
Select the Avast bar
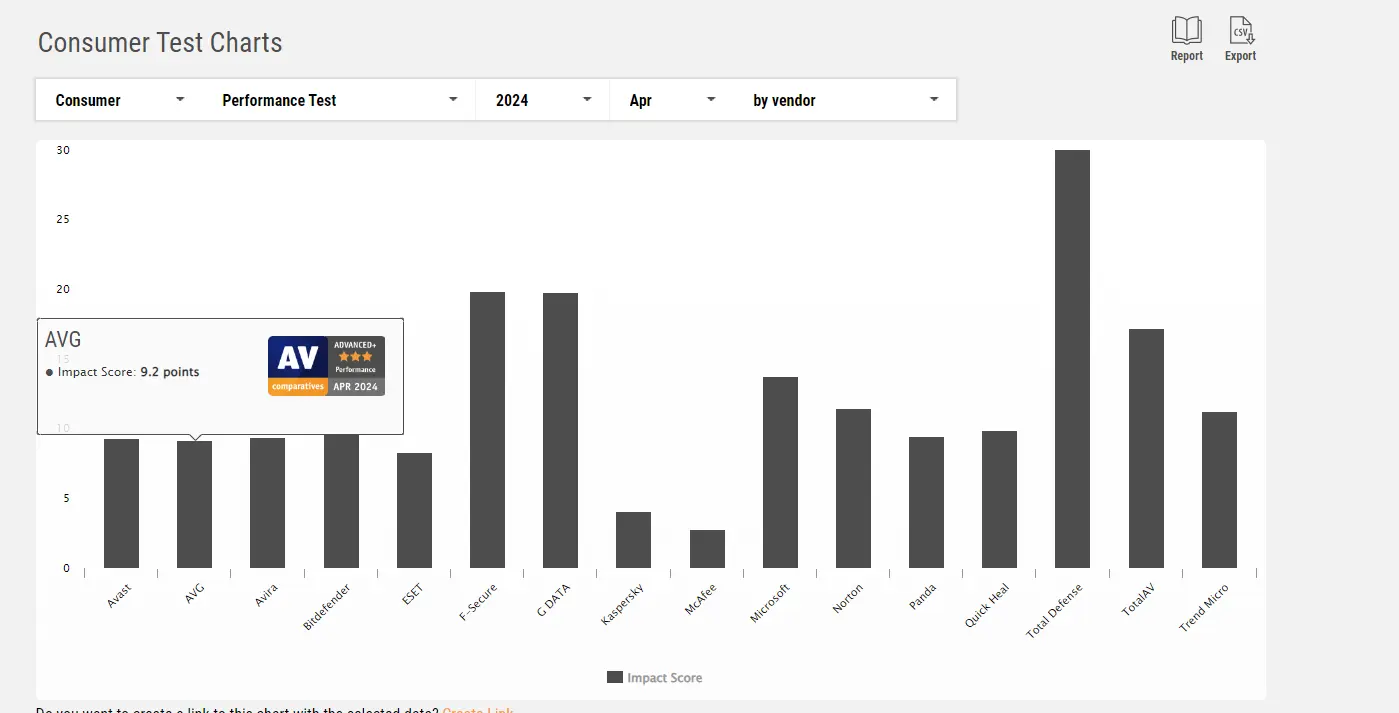(121, 504)
